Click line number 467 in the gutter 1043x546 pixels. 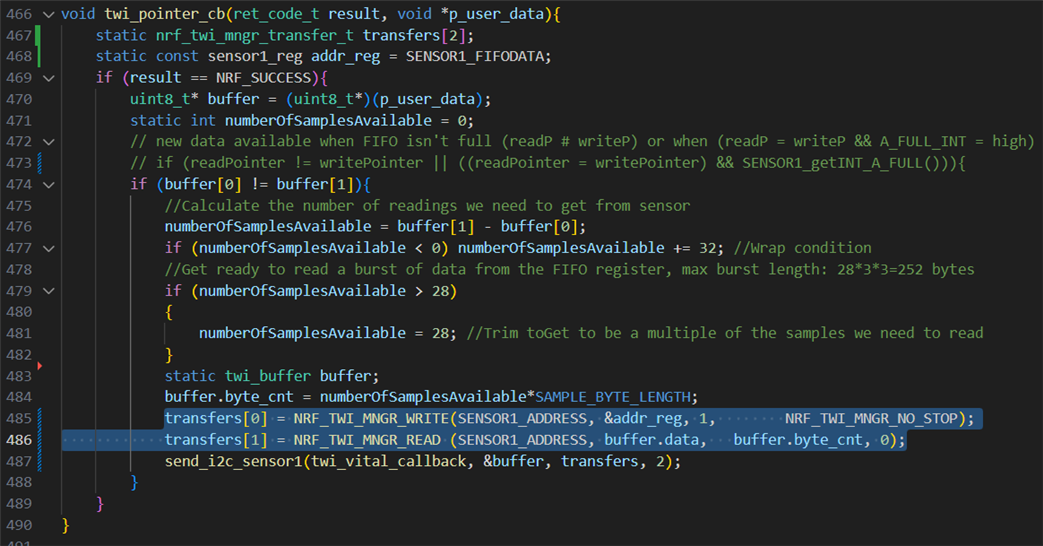pyautogui.click(x=19, y=35)
